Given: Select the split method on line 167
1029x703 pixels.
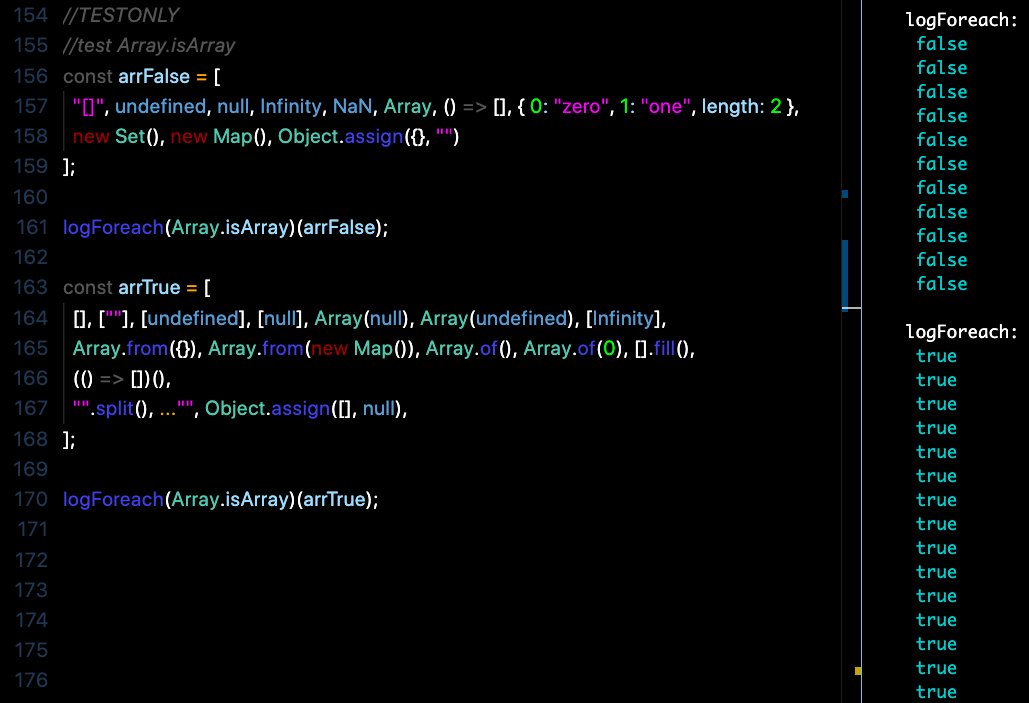Looking at the screenshot, I should pos(115,408).
